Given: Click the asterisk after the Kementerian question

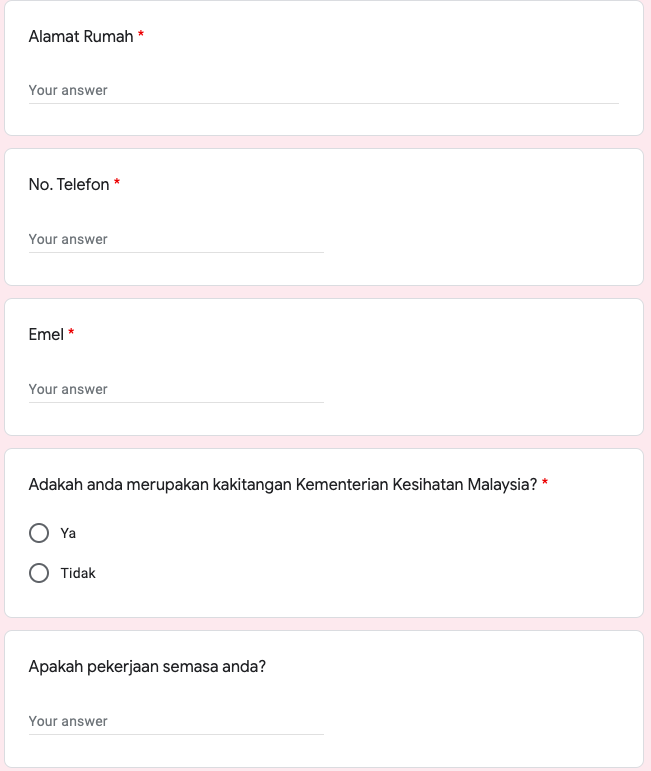Looking at the screenshot, I should tap(545, 483).
